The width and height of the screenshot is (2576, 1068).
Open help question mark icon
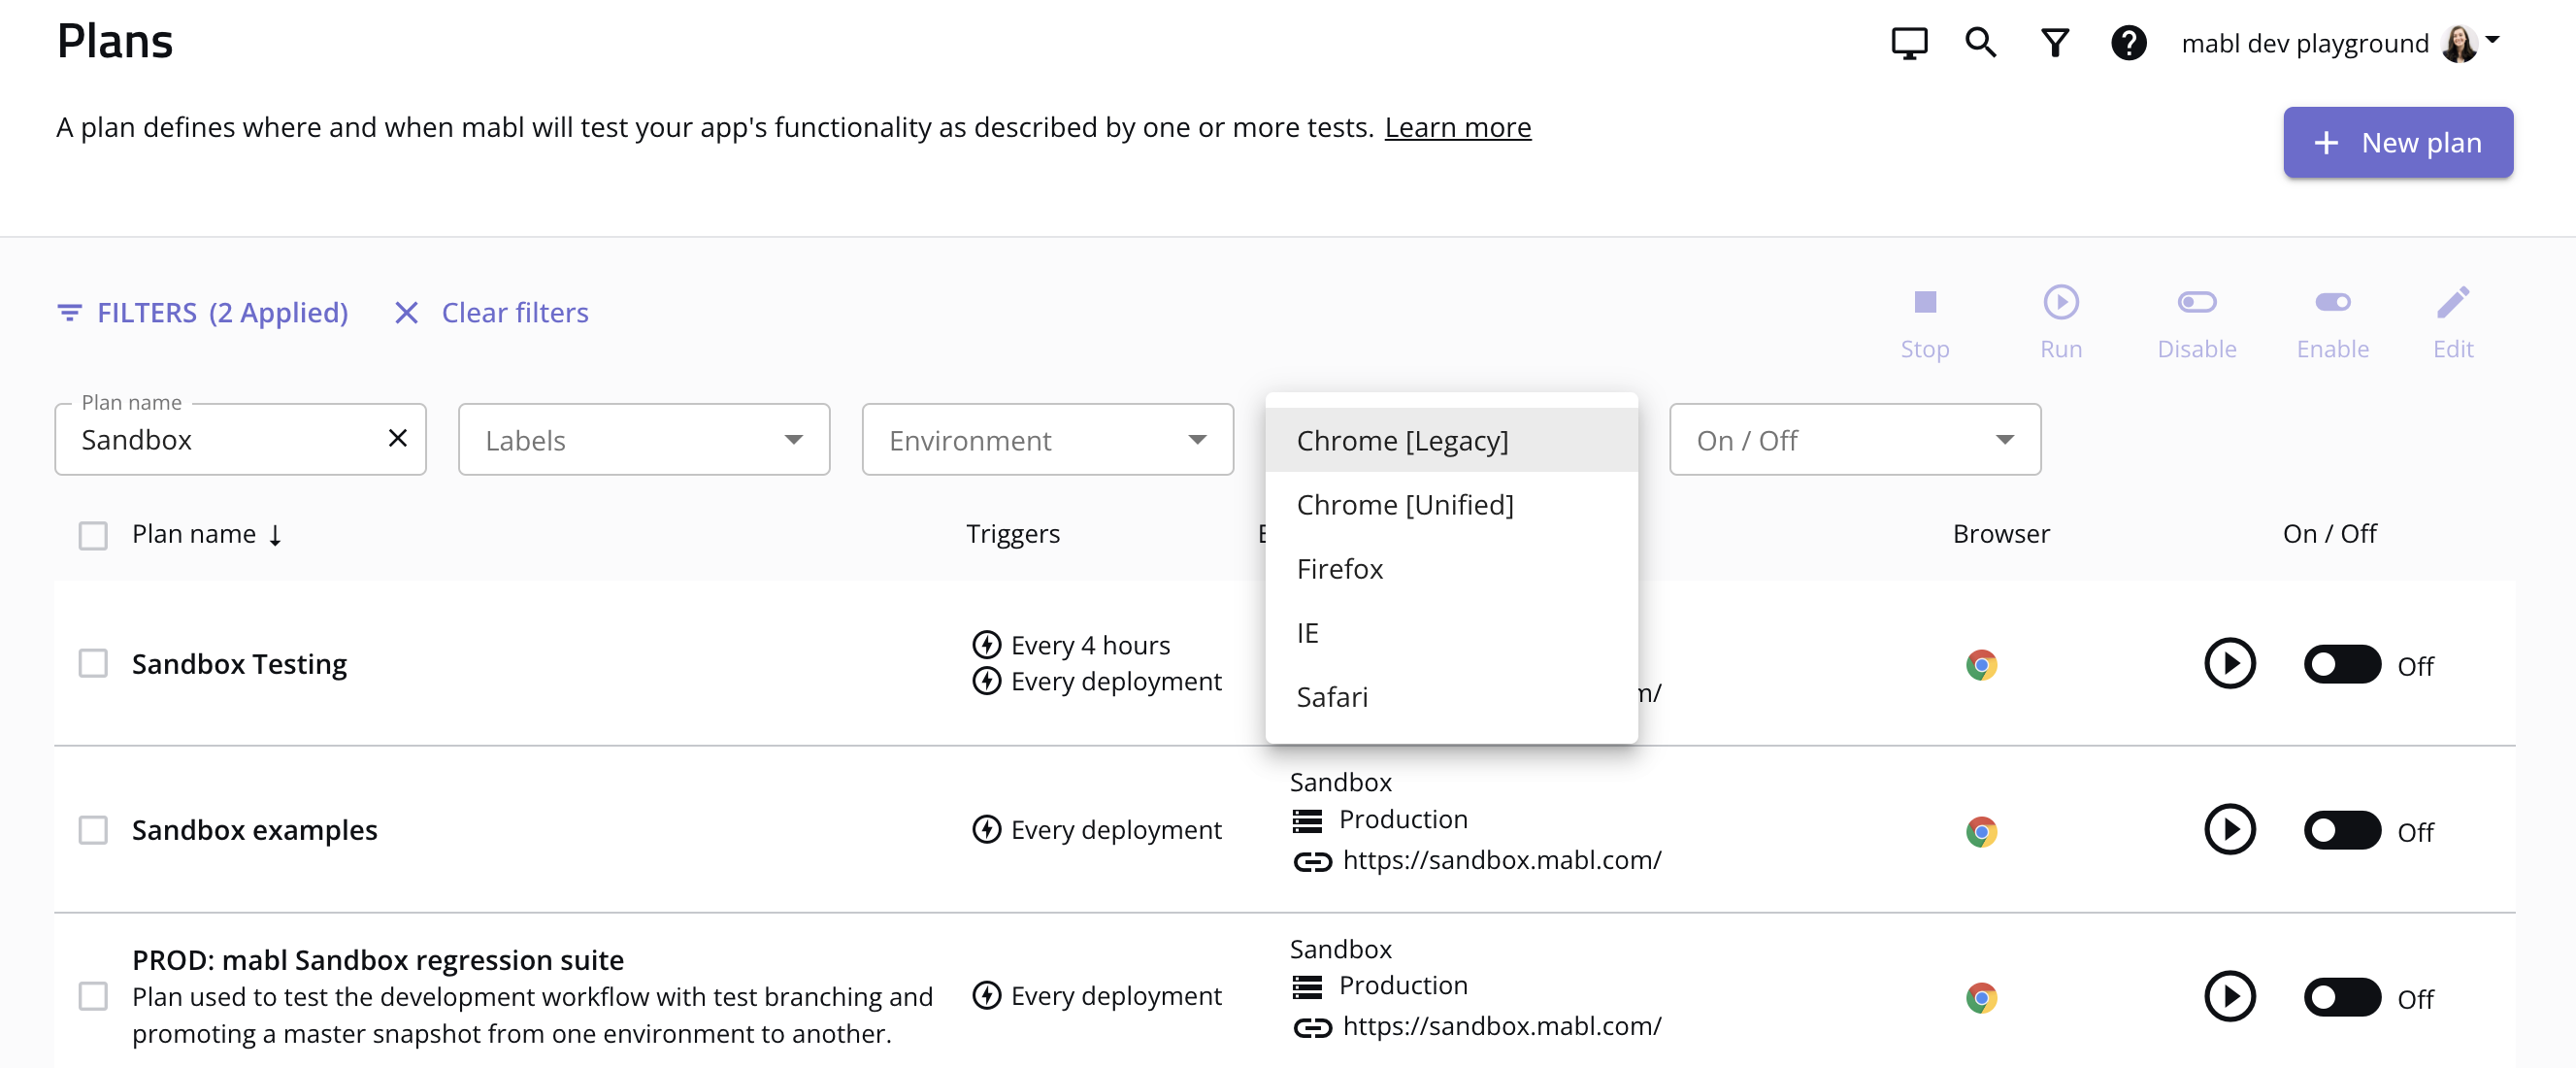2128,43
